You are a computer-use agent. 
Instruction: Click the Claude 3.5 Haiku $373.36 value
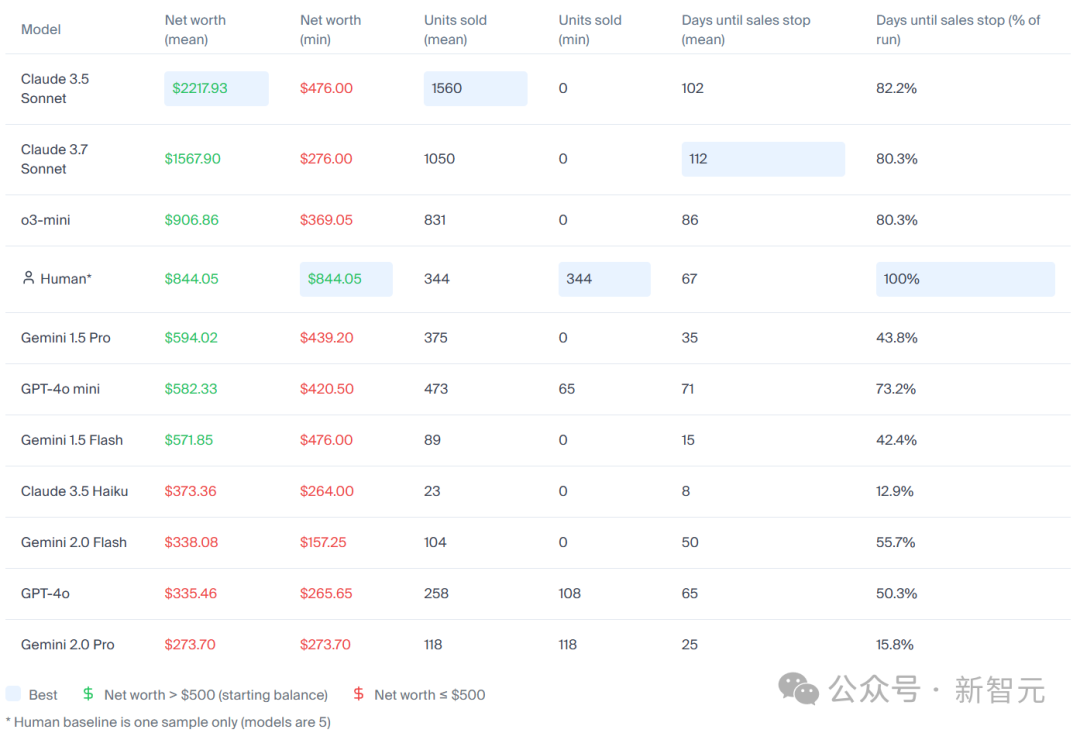(190, 491)
